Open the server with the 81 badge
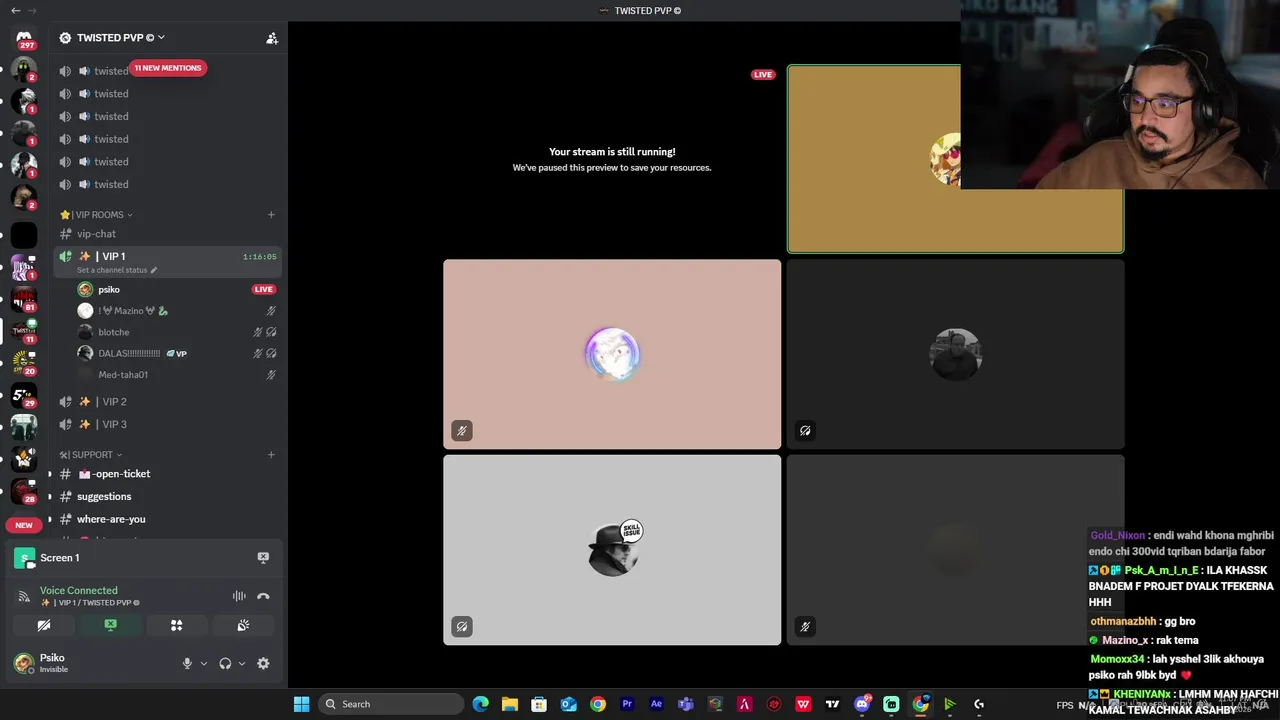Screen dimensions: 1280x720 tap(24, 299)
